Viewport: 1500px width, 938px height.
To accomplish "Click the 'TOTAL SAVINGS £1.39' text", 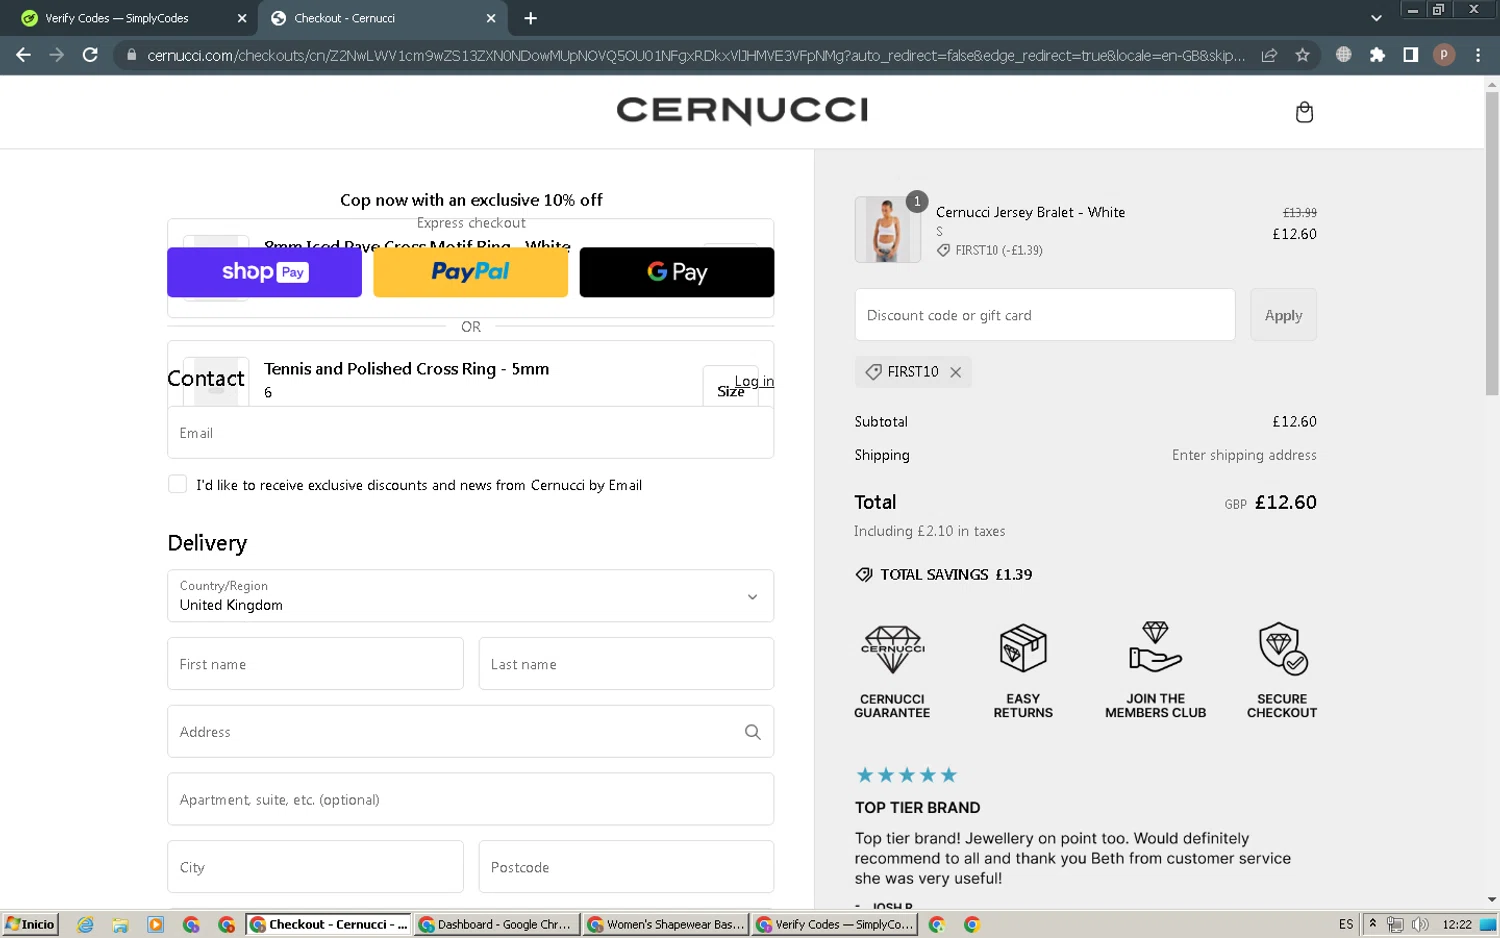I will tap(956, 575).
